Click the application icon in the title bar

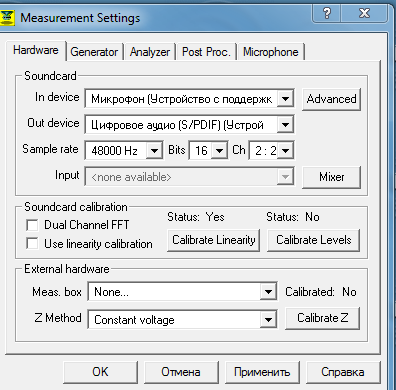[x=7, y=17]
